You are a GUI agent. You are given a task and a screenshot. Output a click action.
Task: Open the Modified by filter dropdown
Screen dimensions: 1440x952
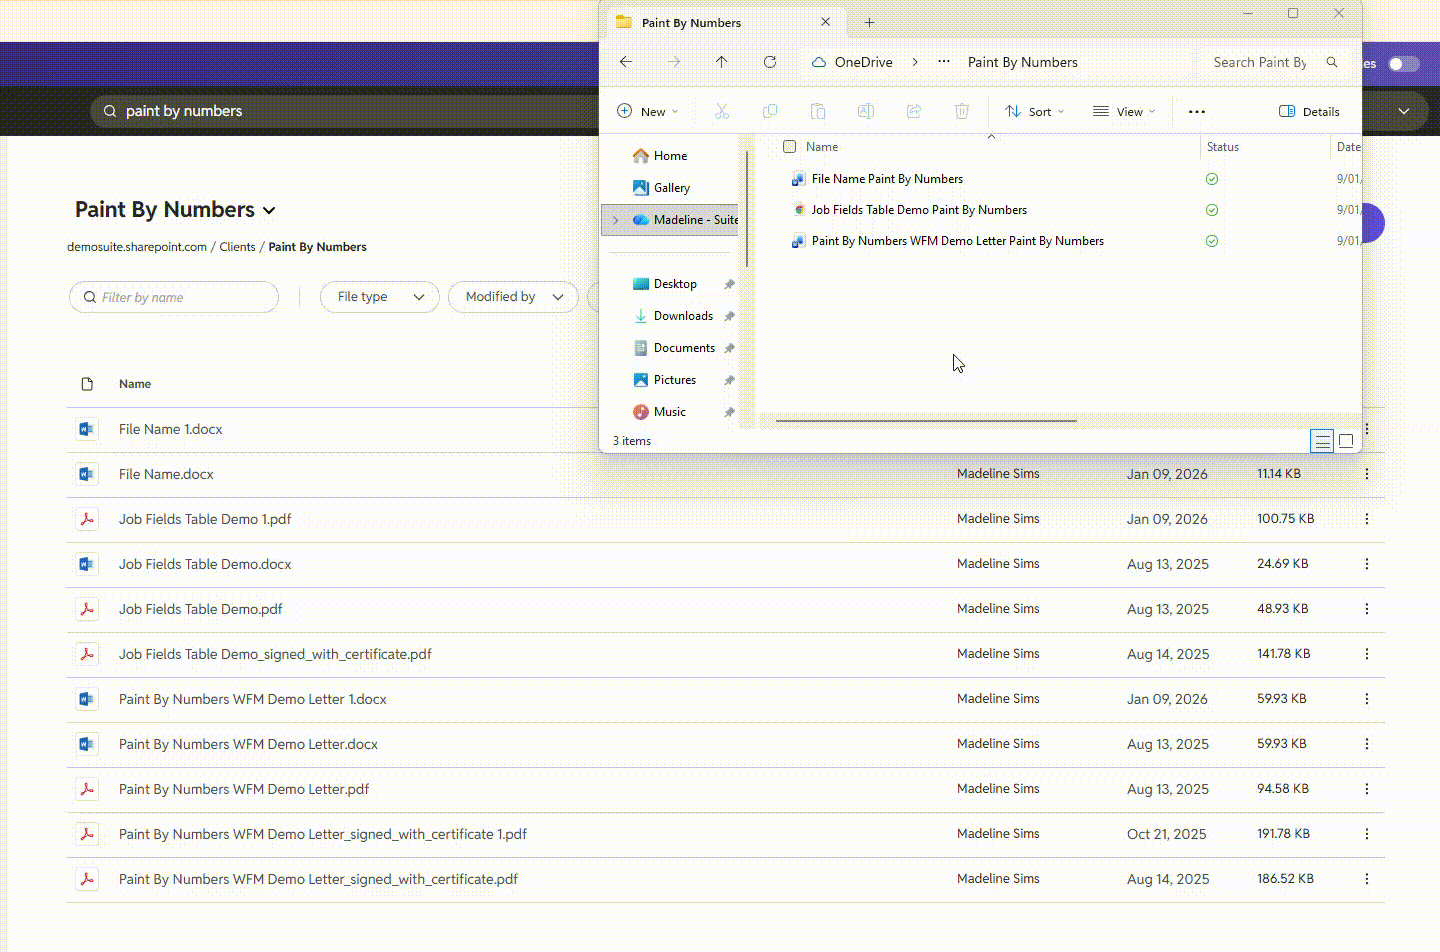(513, 297)
